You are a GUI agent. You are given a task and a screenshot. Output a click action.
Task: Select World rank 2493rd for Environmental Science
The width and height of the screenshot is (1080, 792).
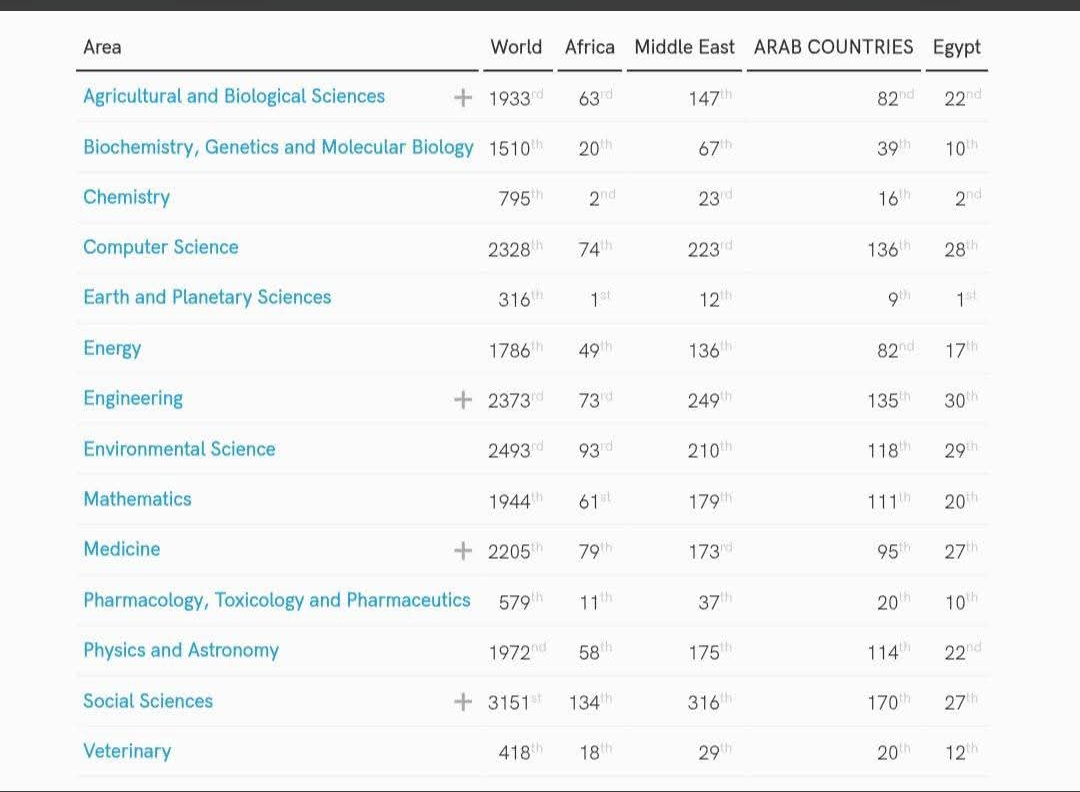[516, 450]
